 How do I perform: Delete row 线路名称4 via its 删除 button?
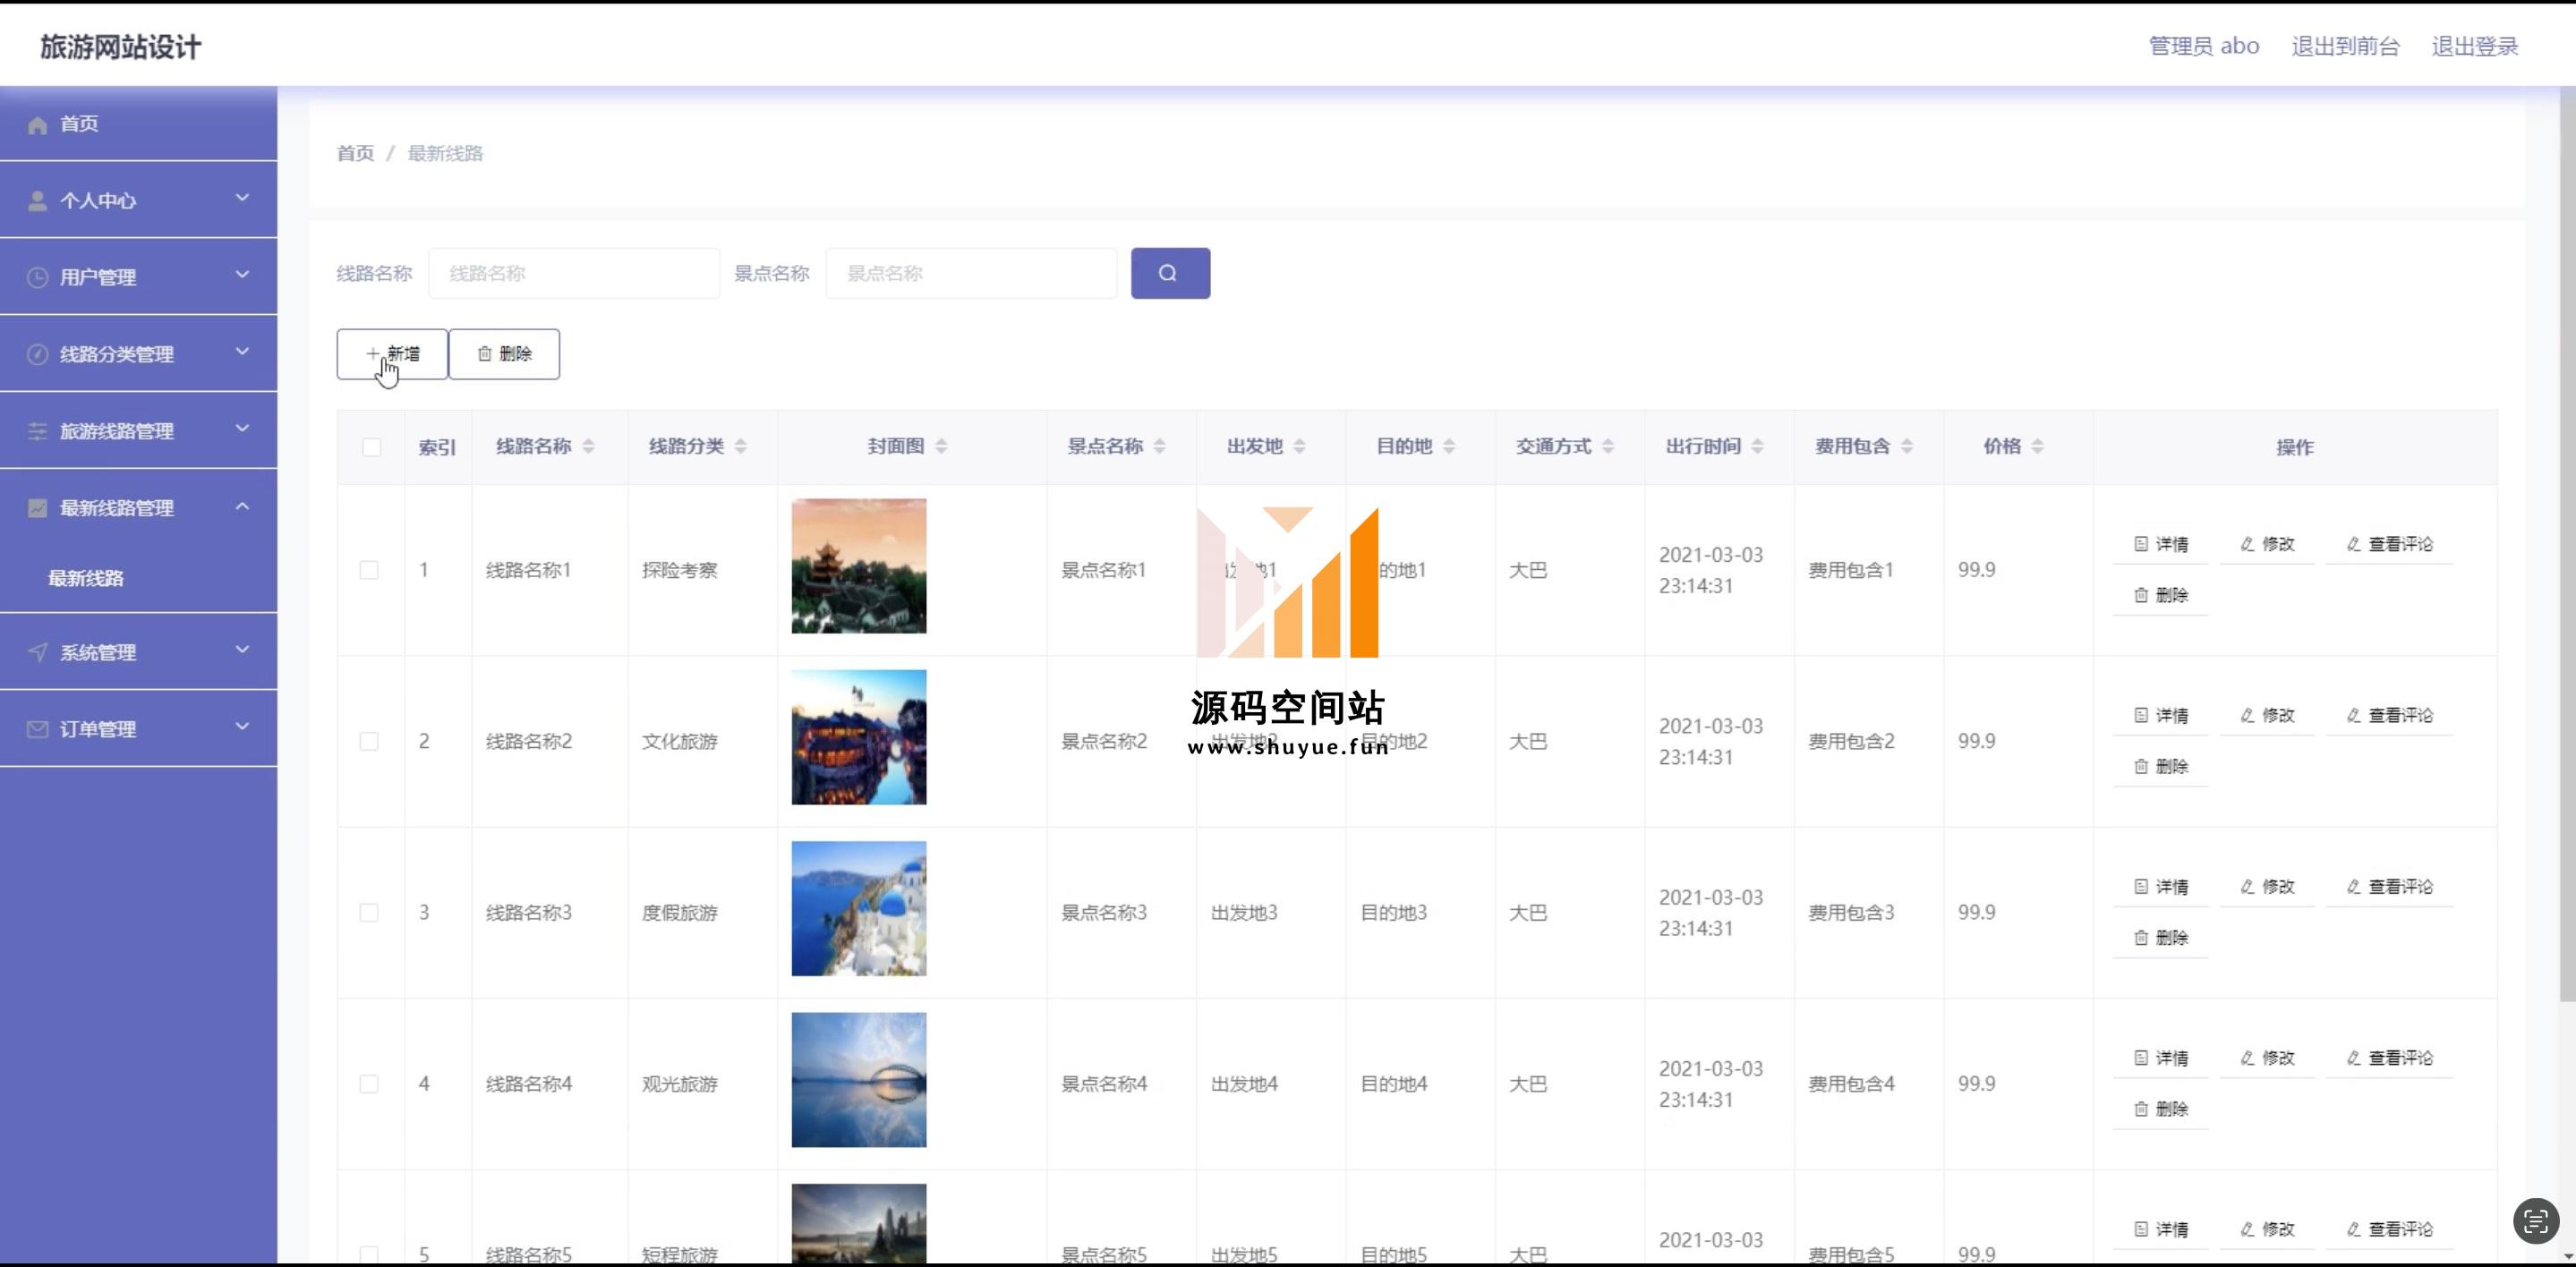tap(2161, 1109)
